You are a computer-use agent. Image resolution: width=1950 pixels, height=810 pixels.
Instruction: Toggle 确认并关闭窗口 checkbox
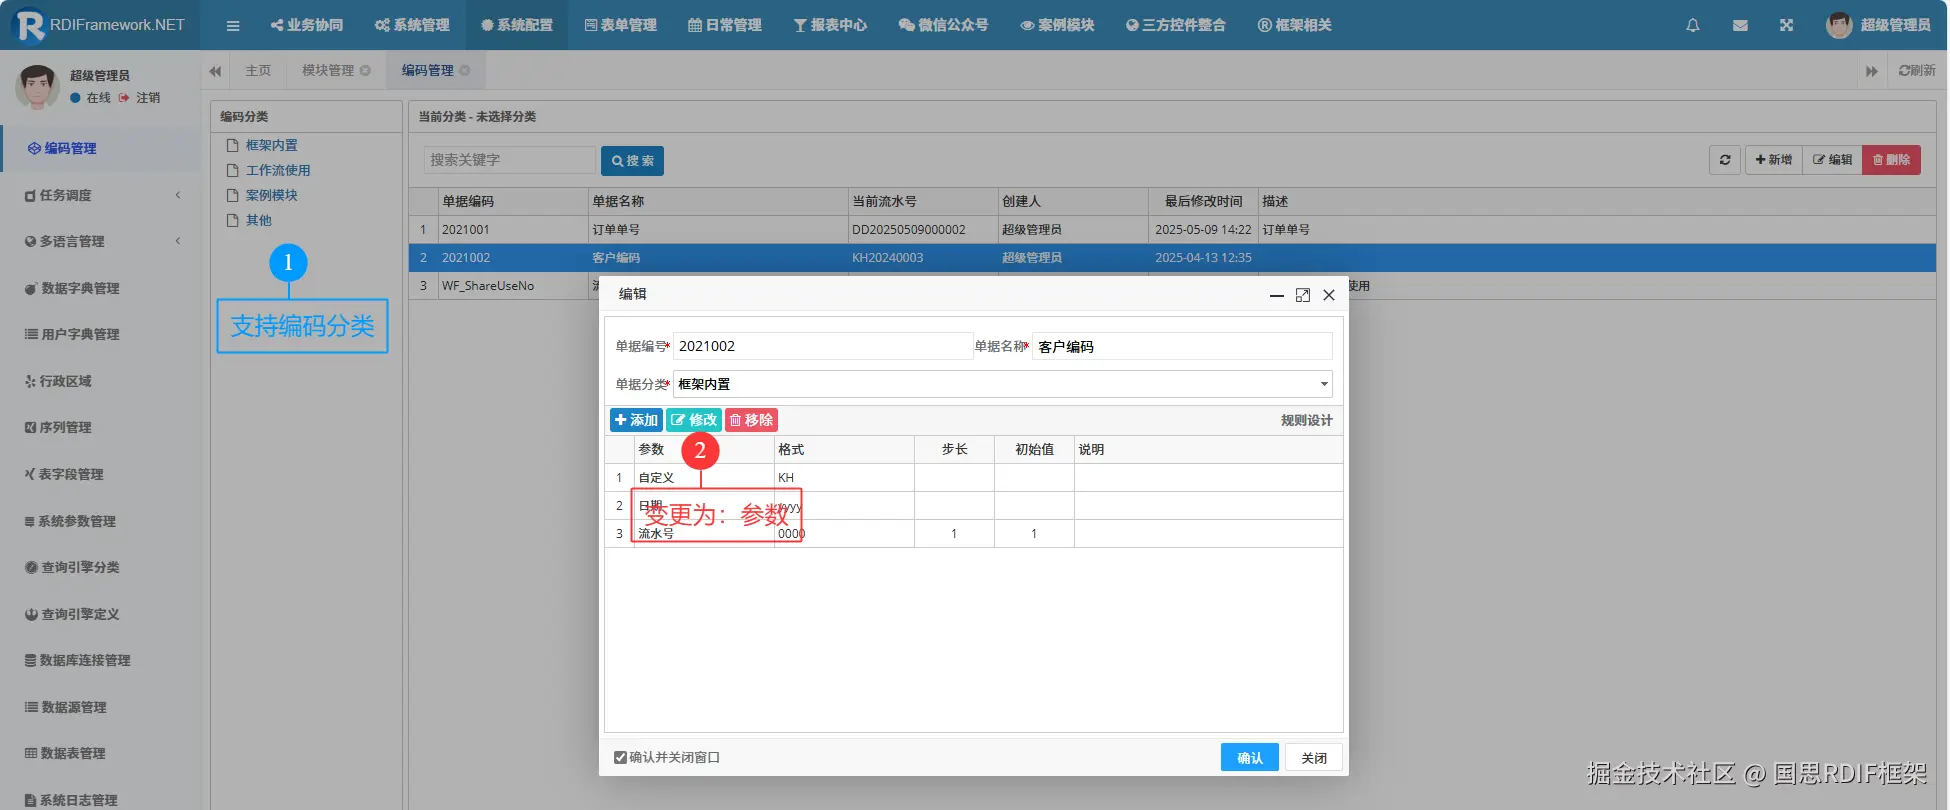[620, 757]
